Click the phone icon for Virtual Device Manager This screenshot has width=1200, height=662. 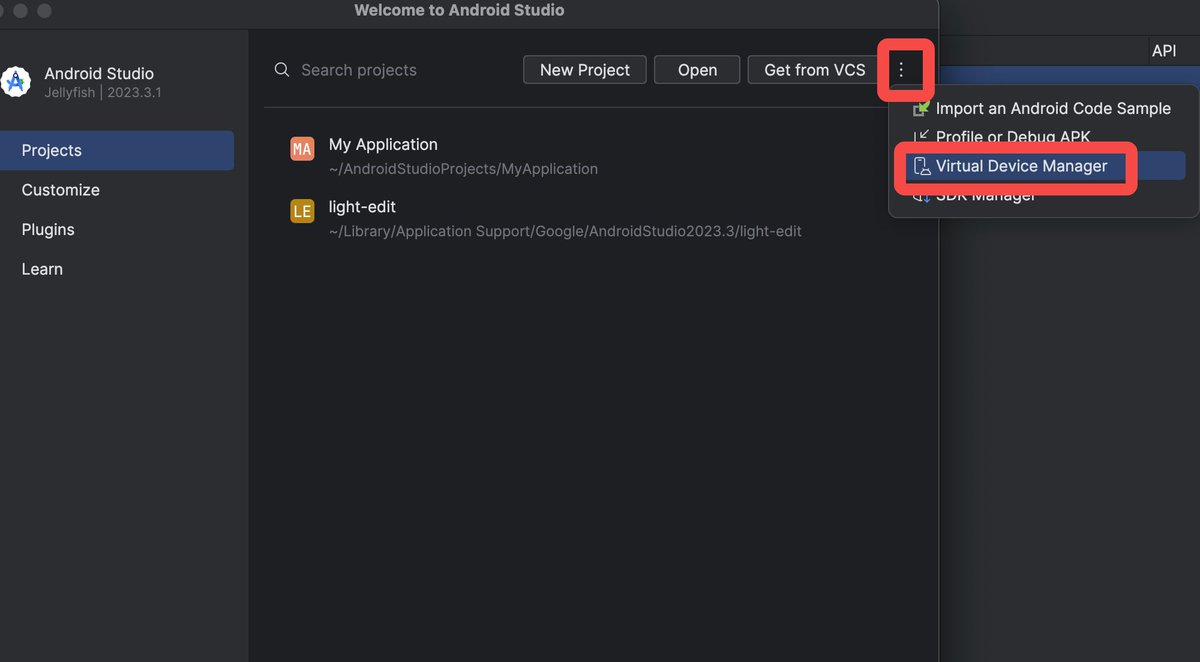[922, 166]
